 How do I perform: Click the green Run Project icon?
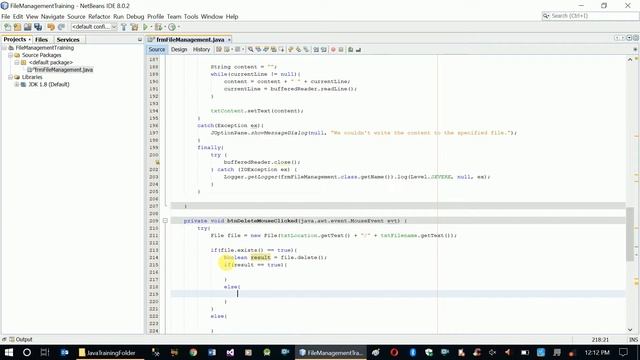[145, 27]
